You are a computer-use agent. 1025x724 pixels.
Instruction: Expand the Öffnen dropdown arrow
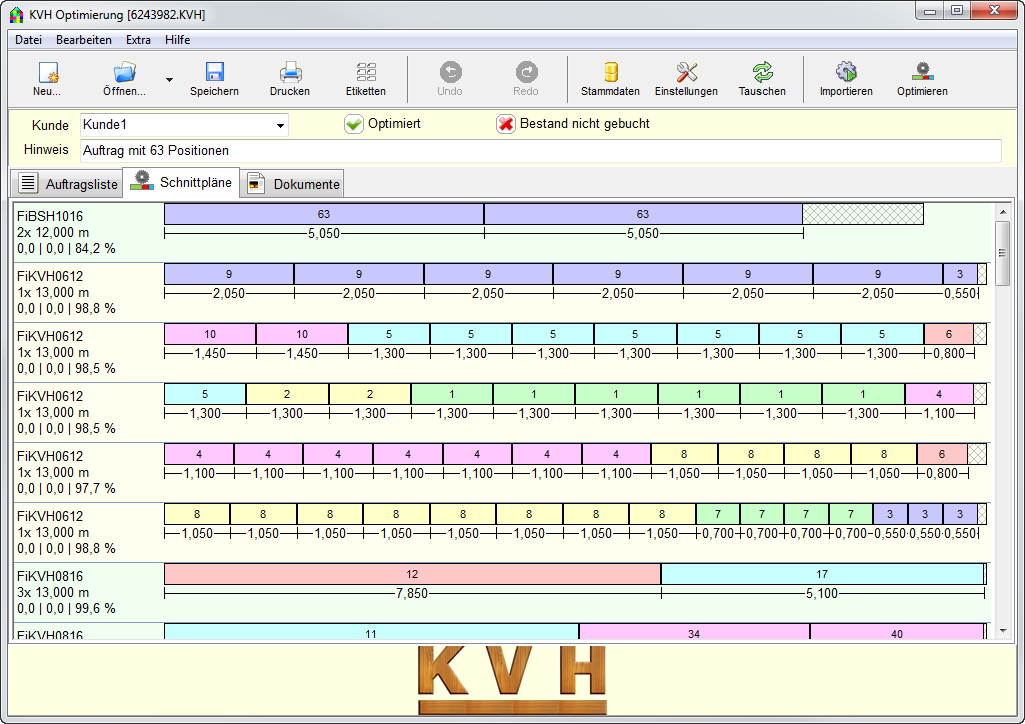click(170, 79)
